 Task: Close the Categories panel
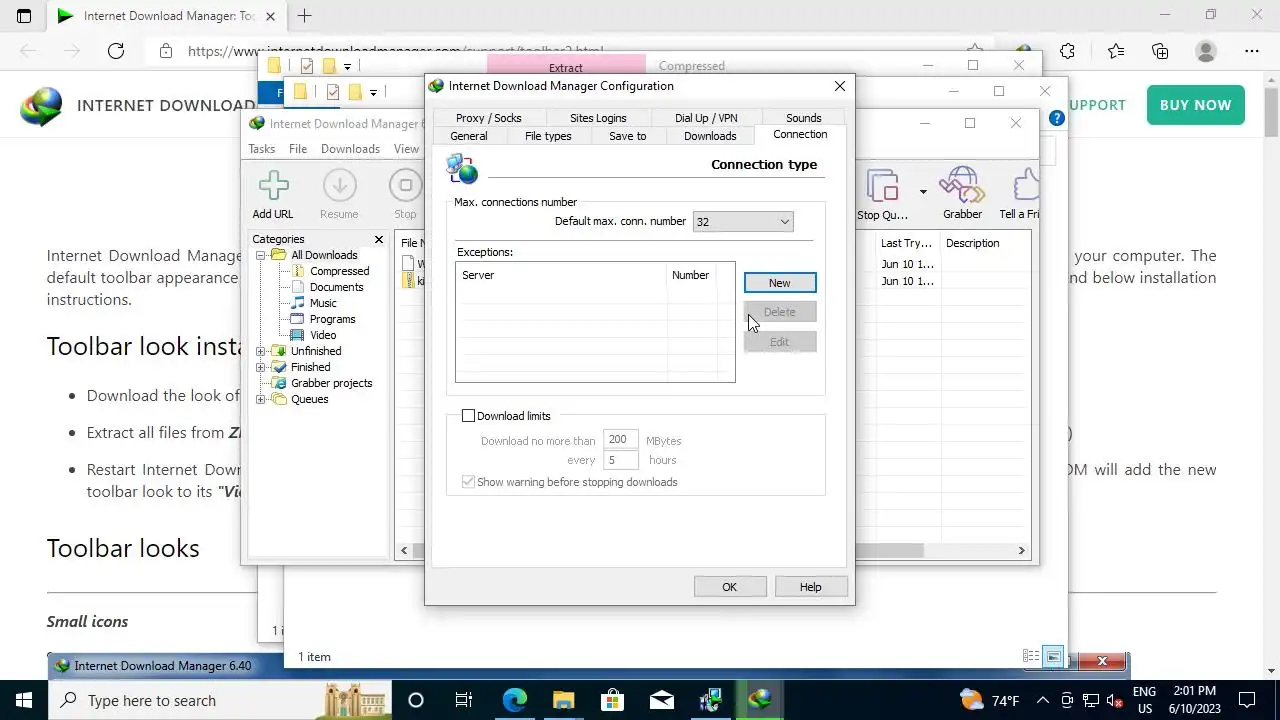(379, 240)
